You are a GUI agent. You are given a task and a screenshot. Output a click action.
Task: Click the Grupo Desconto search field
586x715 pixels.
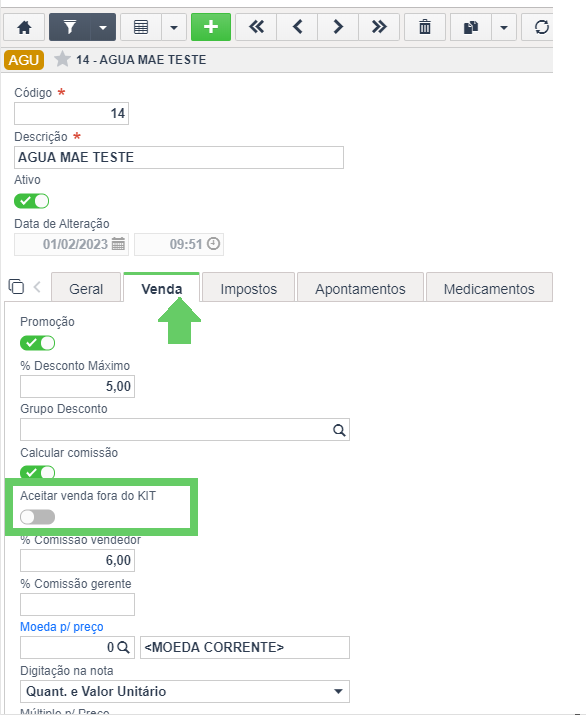point(185,430)
